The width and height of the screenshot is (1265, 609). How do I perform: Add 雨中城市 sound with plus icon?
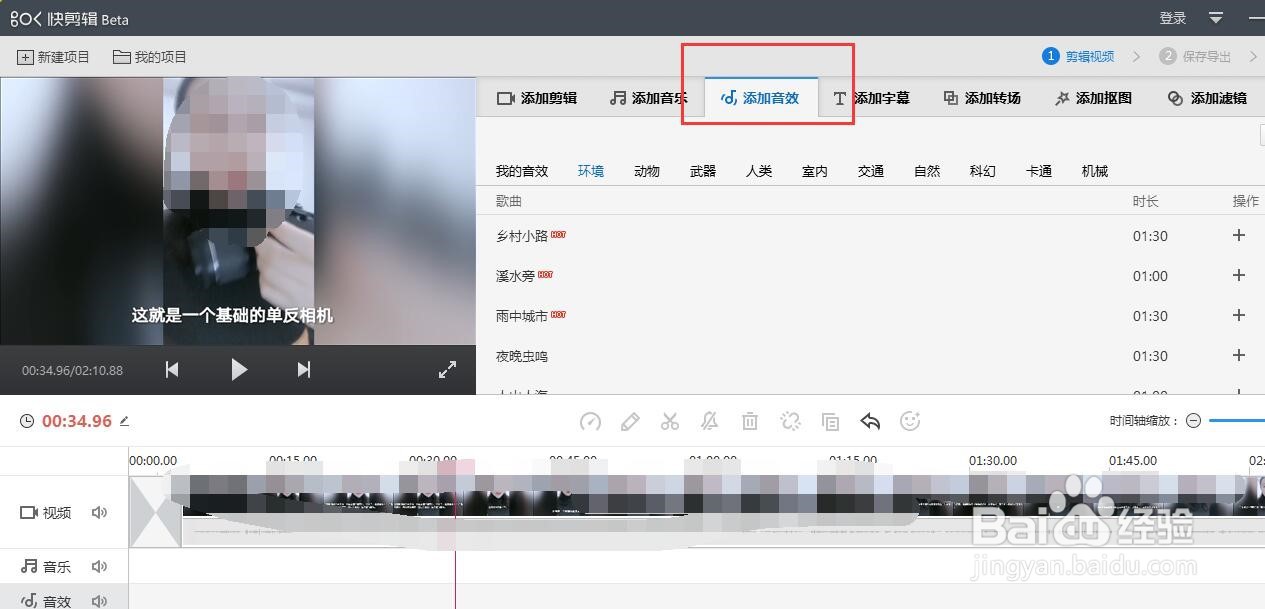pos(1239,315)
